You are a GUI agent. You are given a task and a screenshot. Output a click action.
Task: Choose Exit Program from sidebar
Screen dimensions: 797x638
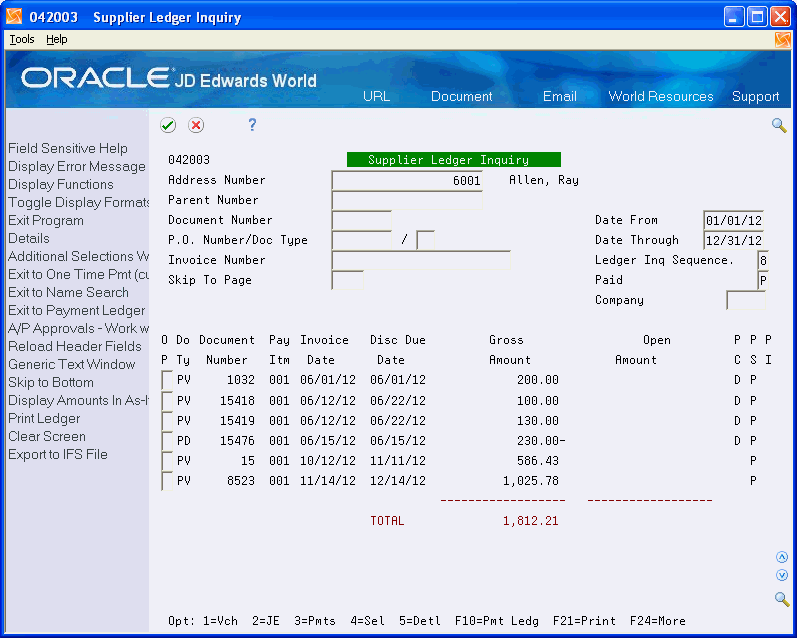click(46, 220)
